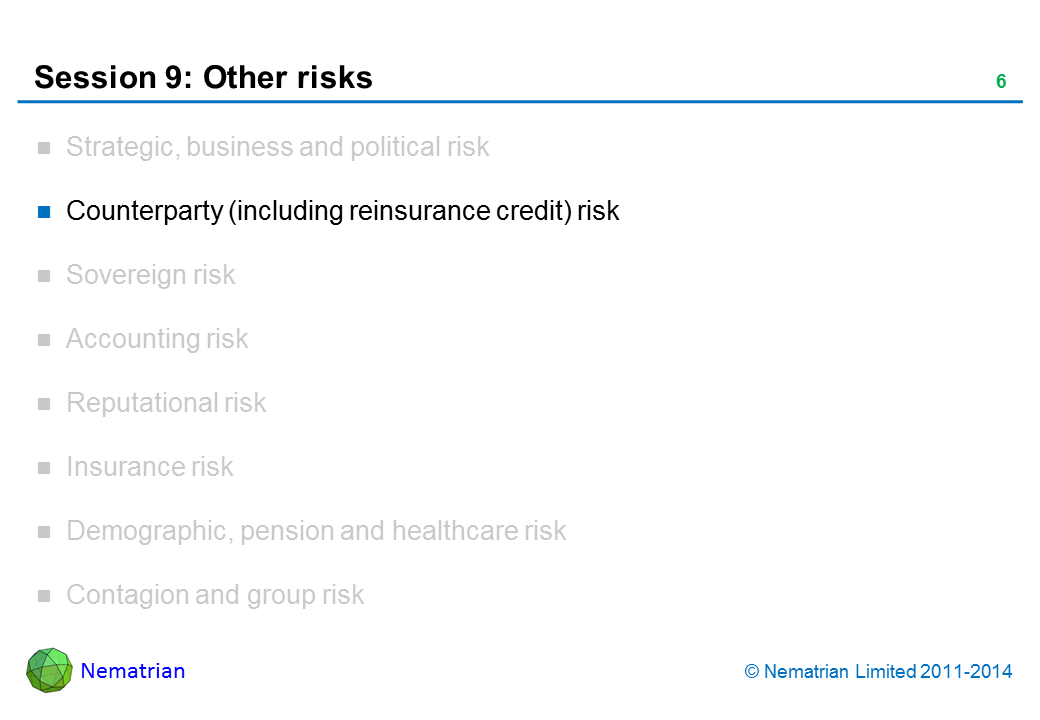Click the bullet beside Strategic, business and political risk
Screen dimensions: 1040x720
point(44,148)
